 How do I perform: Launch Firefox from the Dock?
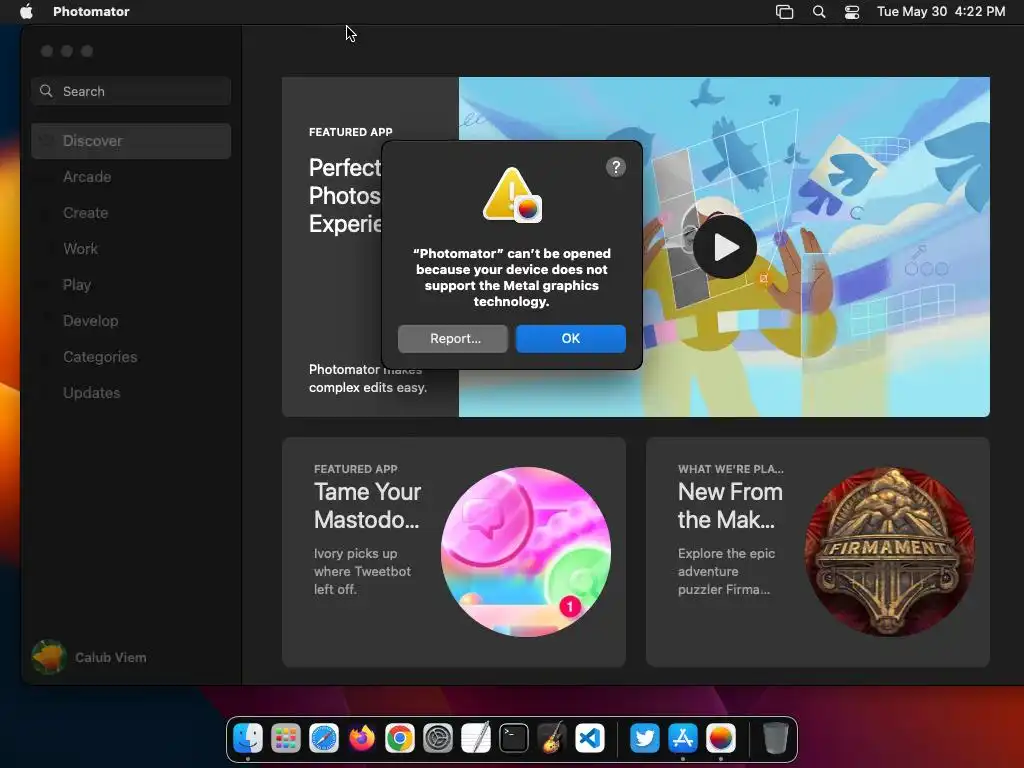point(362,739)
